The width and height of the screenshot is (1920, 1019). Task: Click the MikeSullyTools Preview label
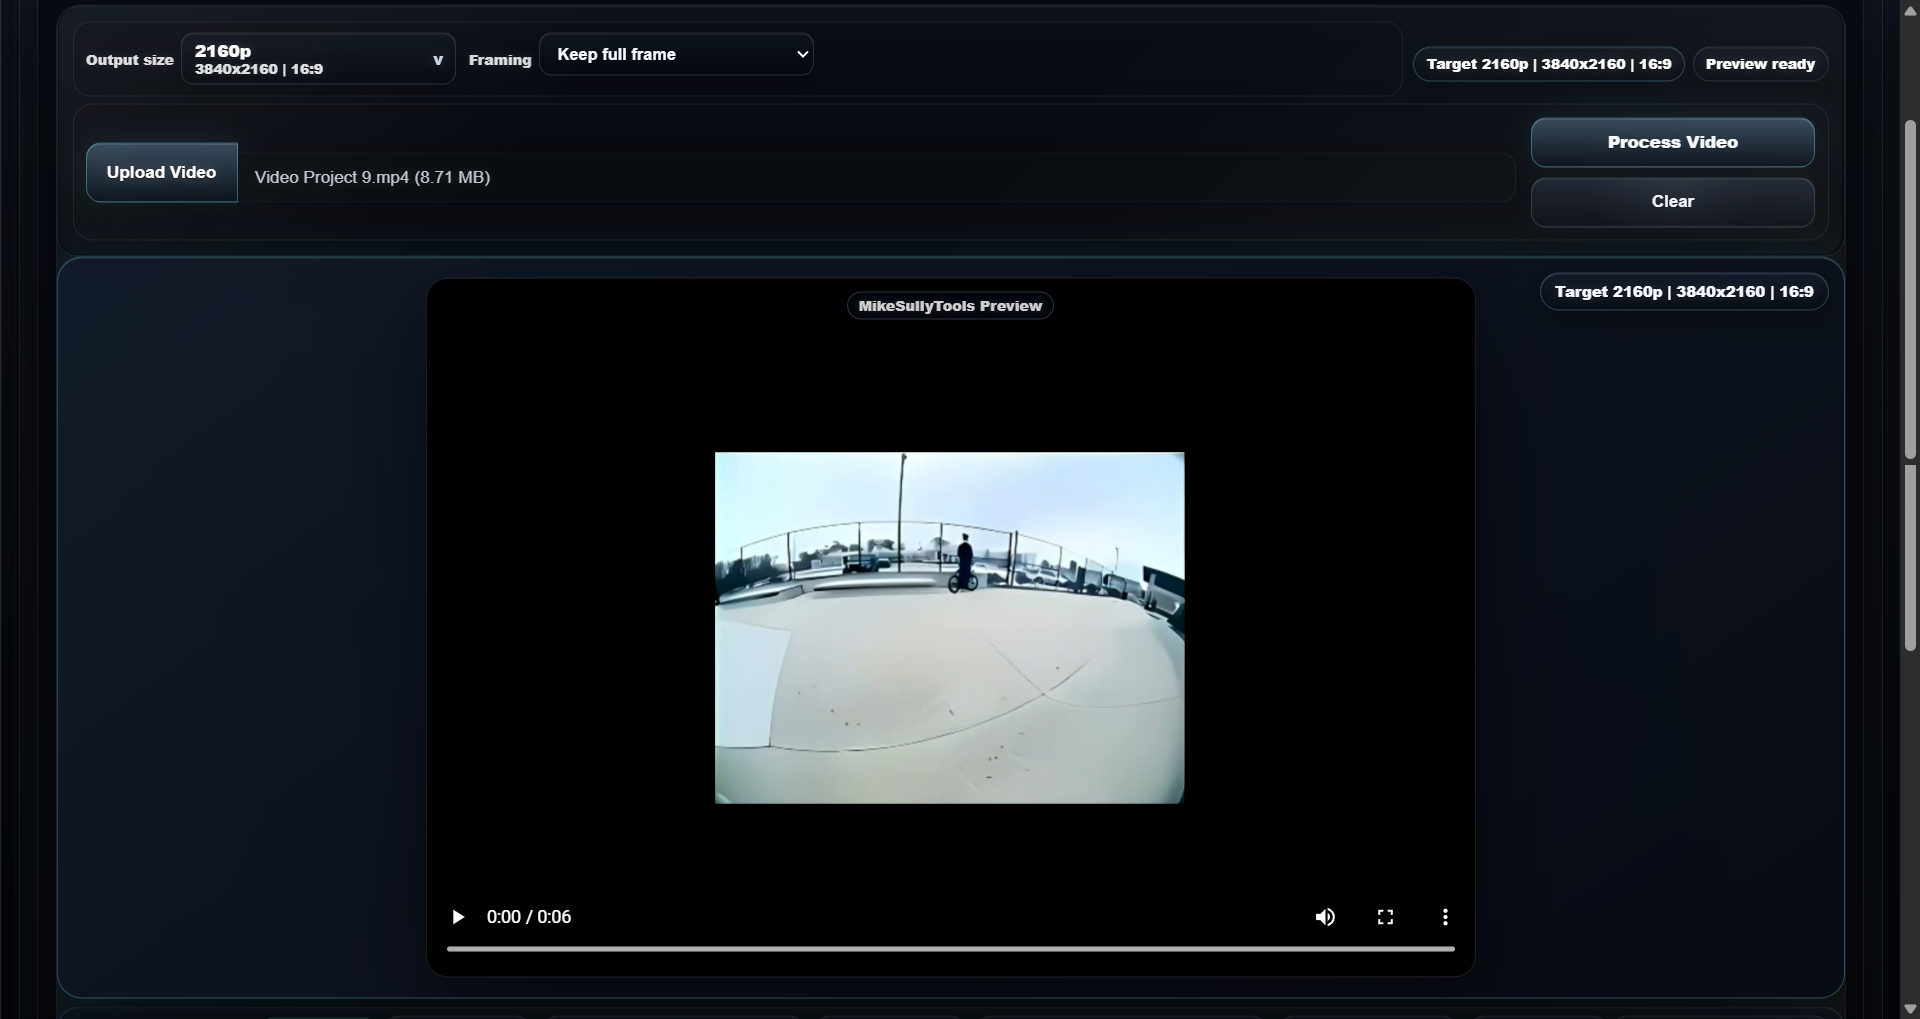pyautogui.click(x=950, y=306)
